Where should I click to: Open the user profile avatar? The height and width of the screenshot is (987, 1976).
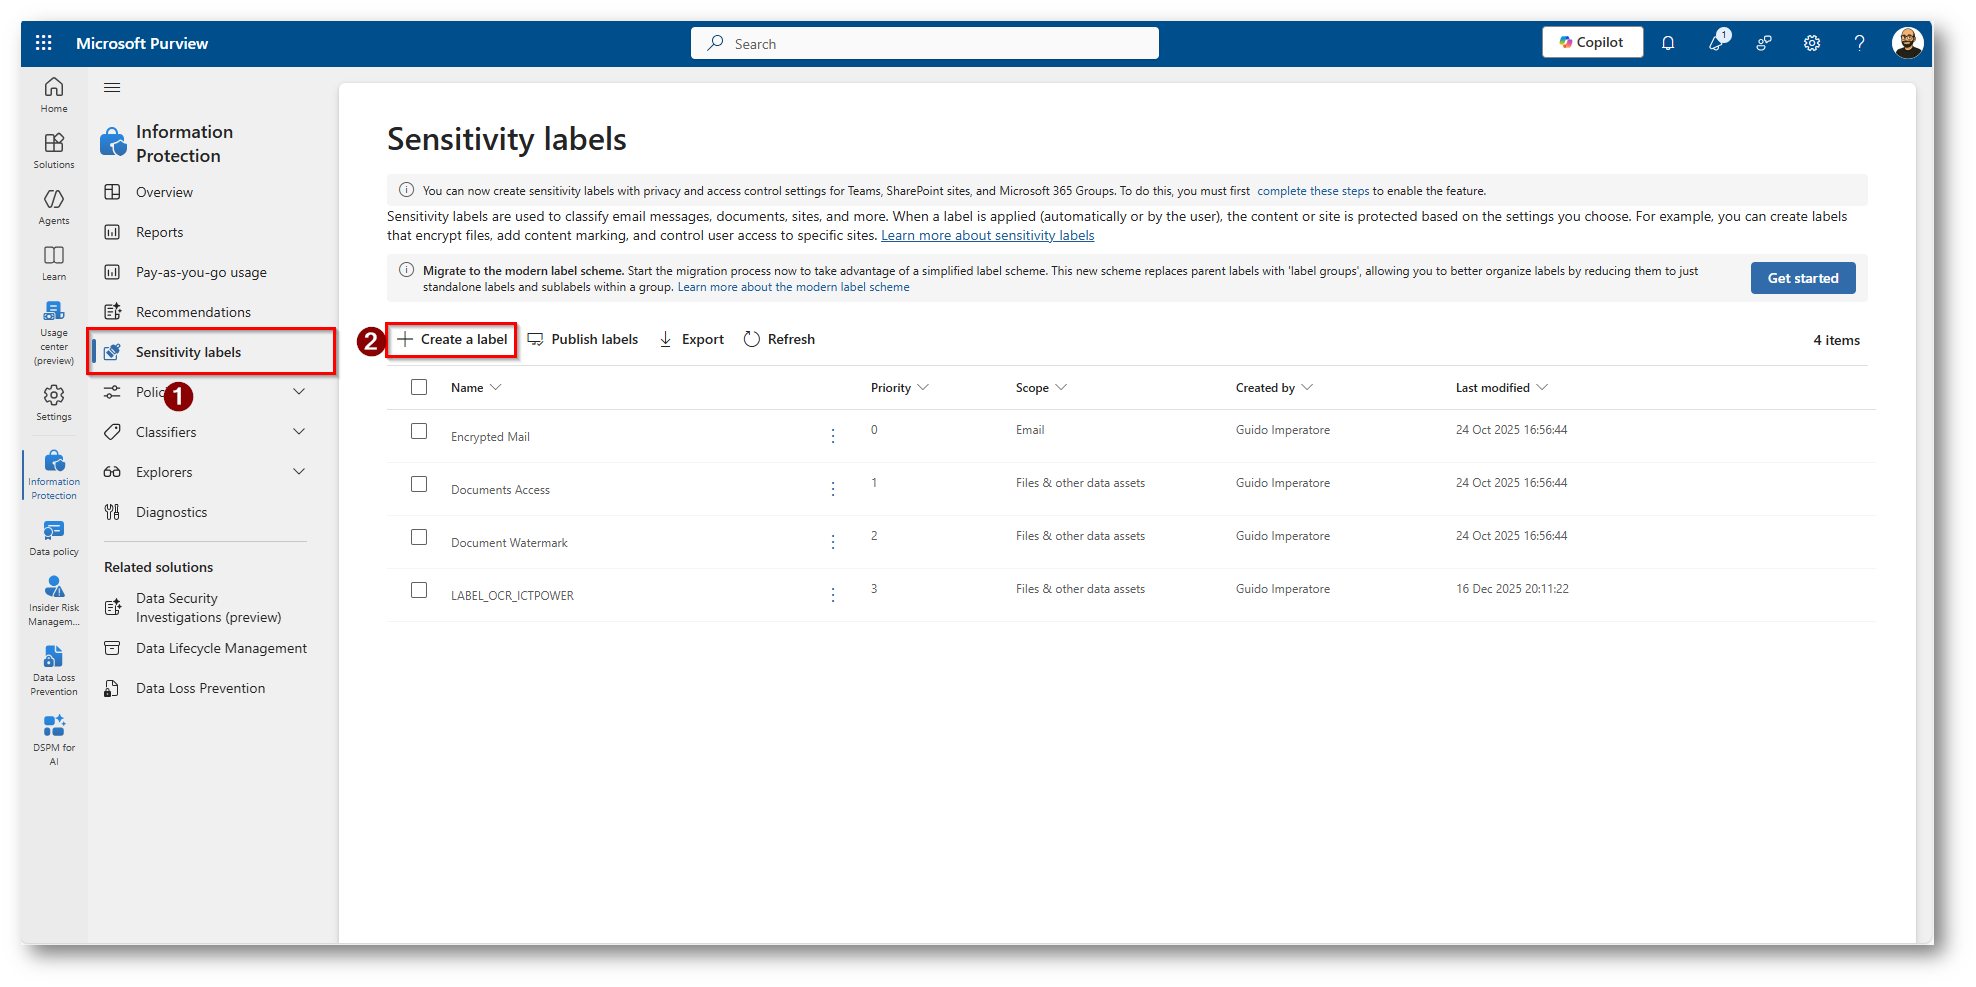1907,43
